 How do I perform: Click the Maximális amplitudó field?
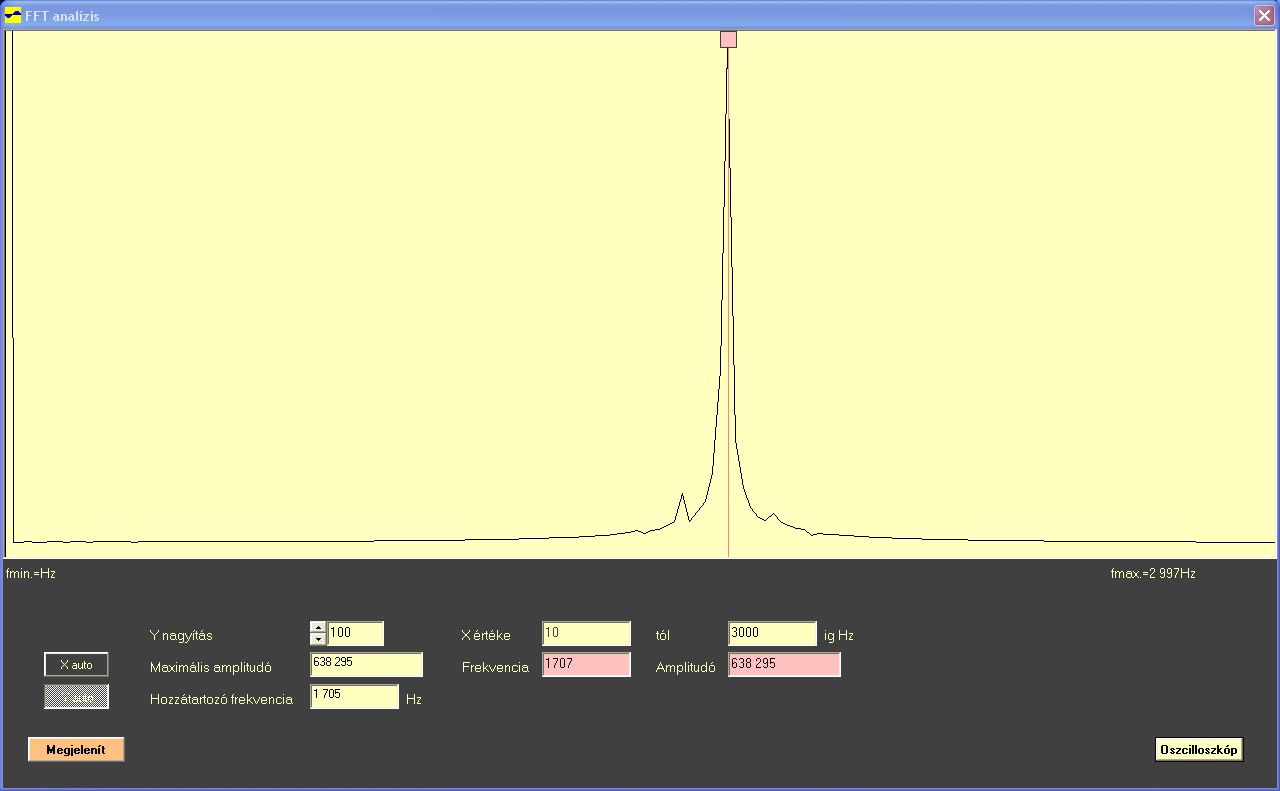pyautogui.click(x=366, y=665)
